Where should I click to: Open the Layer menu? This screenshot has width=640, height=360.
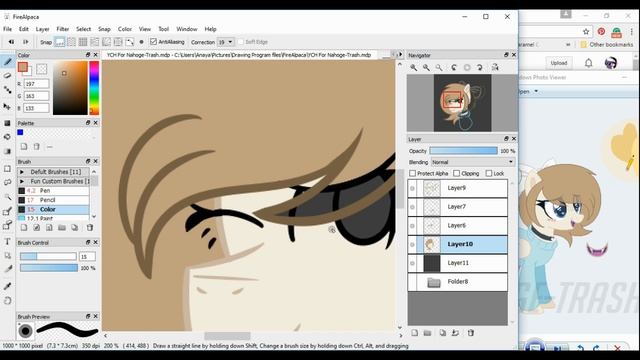42,29
